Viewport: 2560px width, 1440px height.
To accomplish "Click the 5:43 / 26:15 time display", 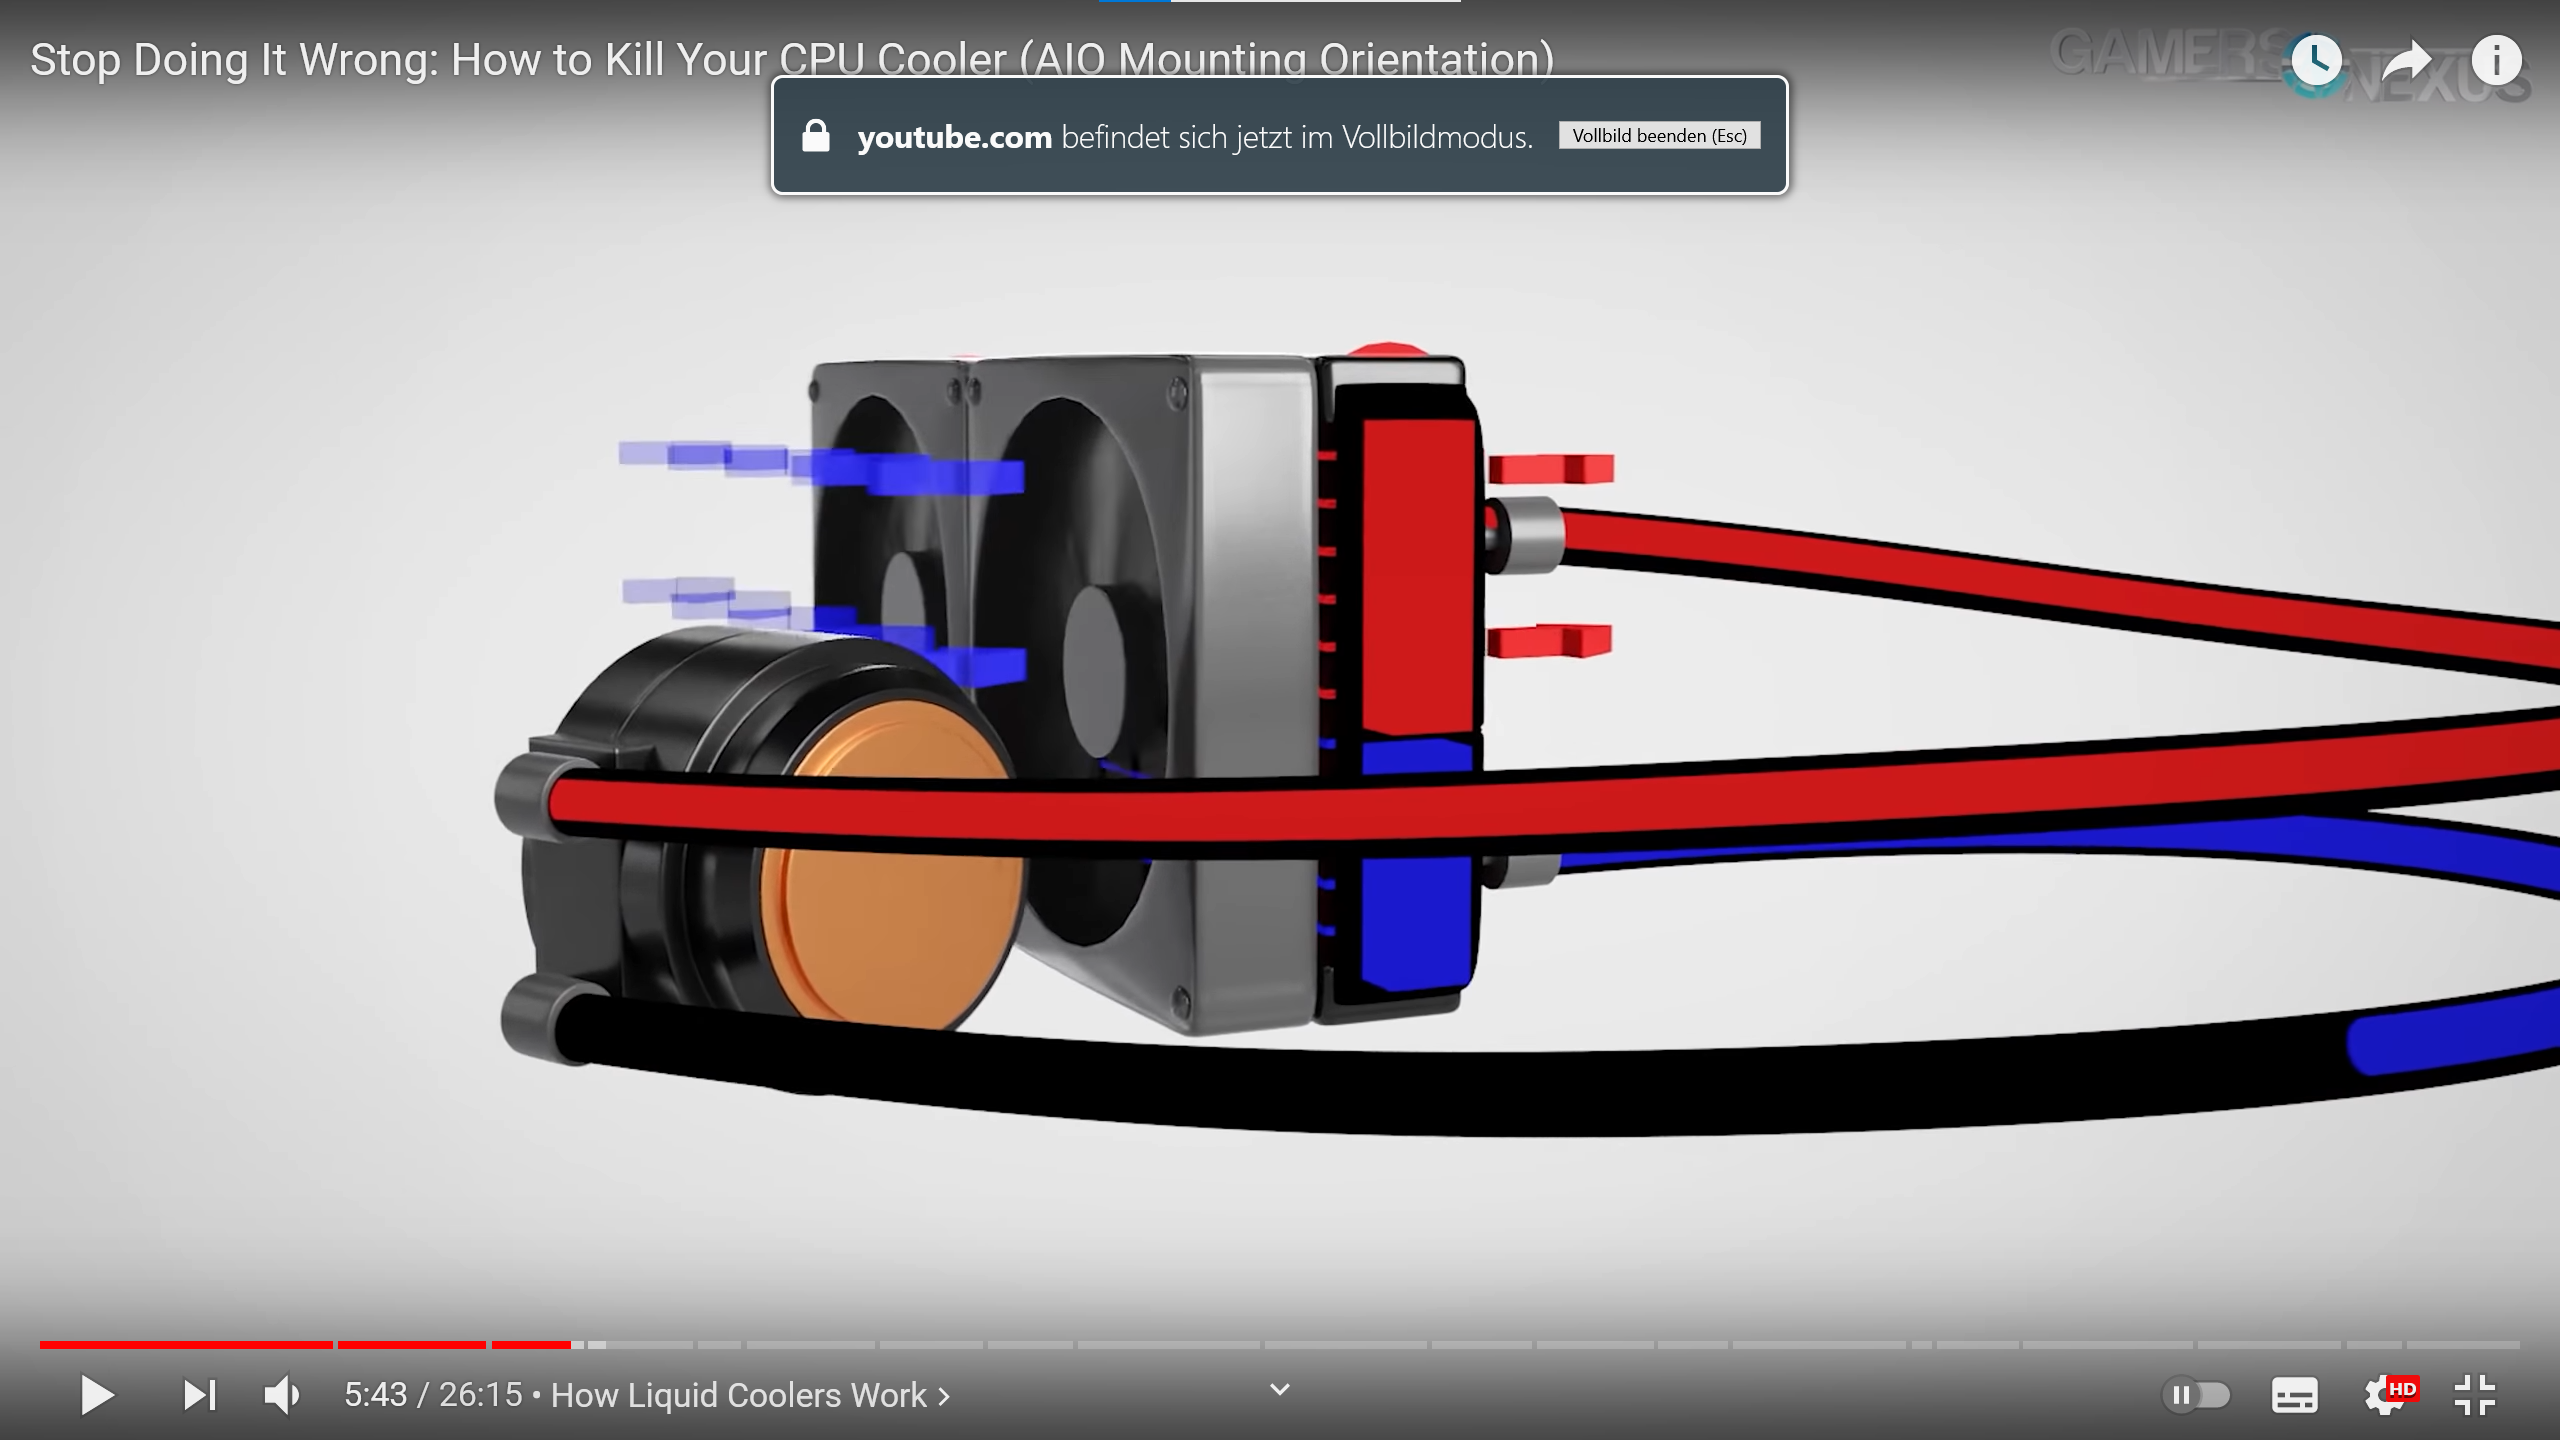I will [433, 1395].
